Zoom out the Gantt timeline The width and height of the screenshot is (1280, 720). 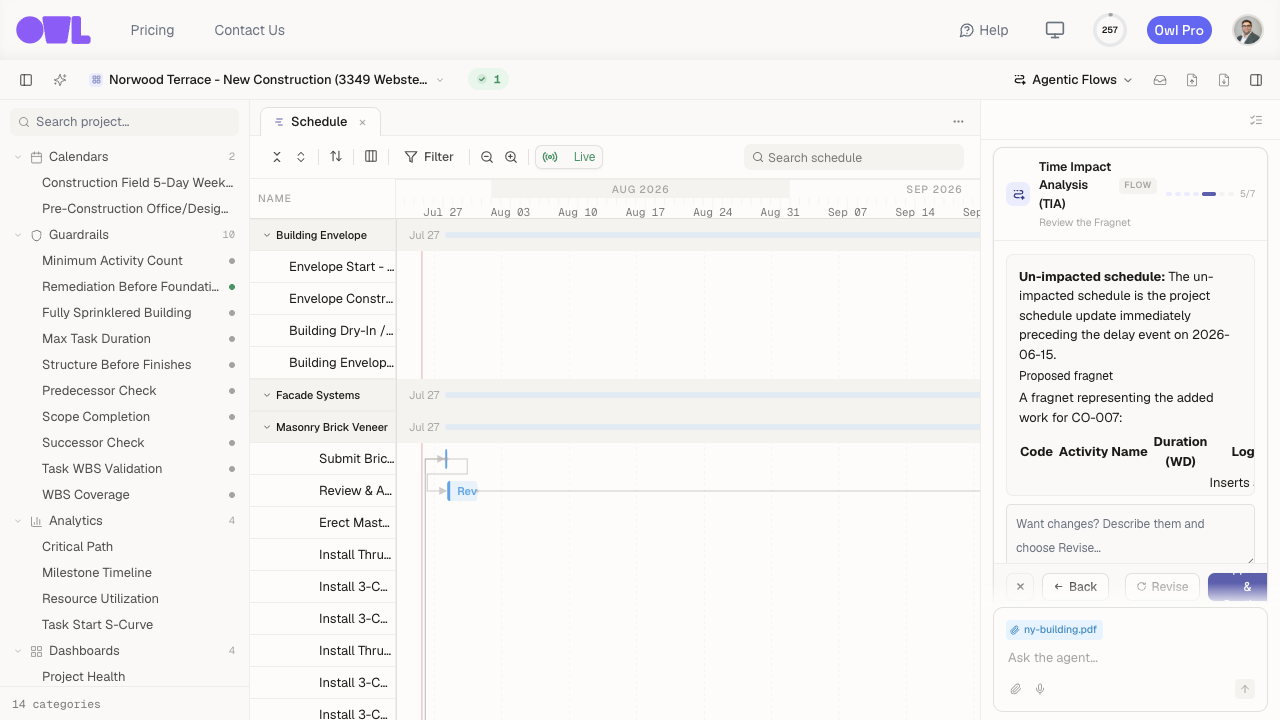(x=487, y=157)
